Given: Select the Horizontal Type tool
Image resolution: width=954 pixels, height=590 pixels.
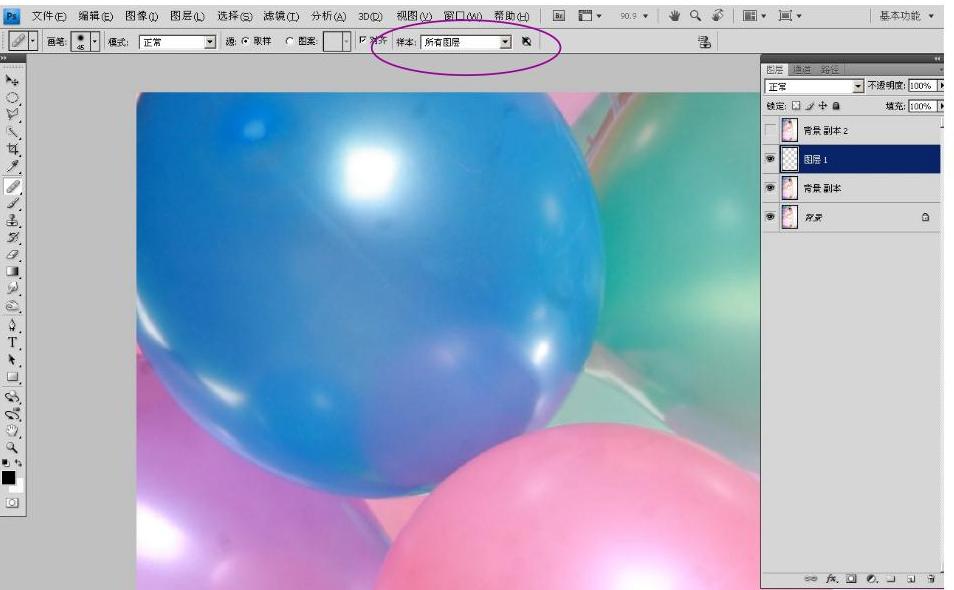Looking at the screenshot, I should pyautogui.click(x=12, y=342).
